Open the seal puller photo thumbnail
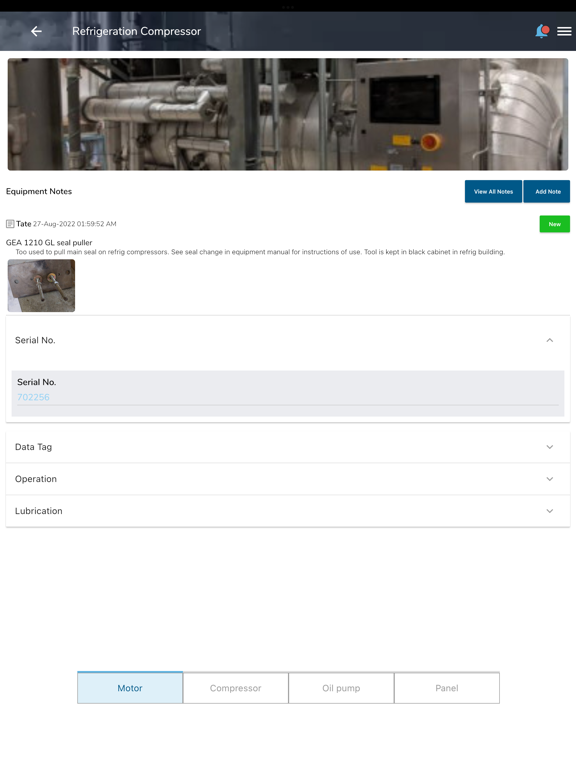This screenshot has height=768, width=576. tap(41, 286)
